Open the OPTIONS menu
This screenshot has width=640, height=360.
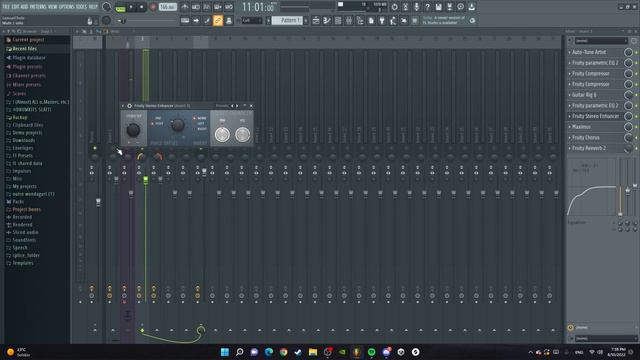coord(67,7)
